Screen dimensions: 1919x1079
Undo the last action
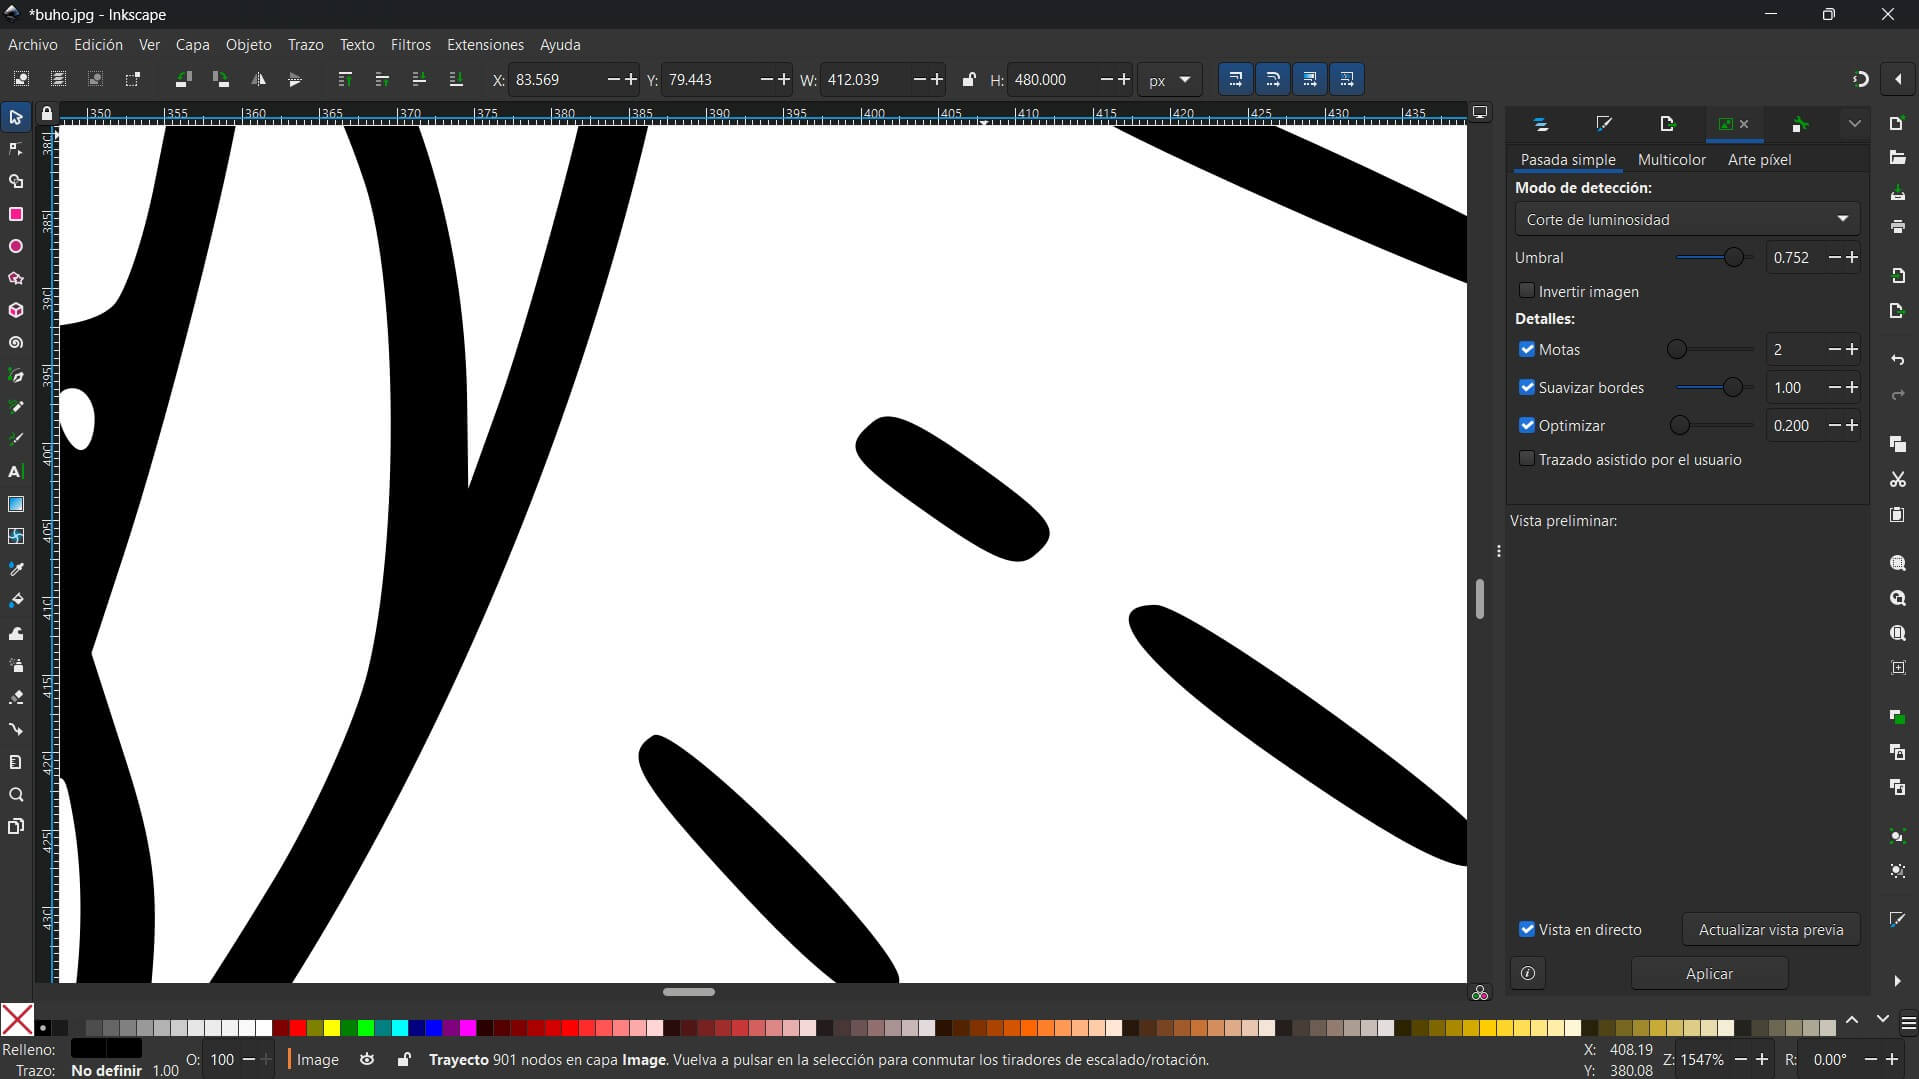(x=1897, y=359)
